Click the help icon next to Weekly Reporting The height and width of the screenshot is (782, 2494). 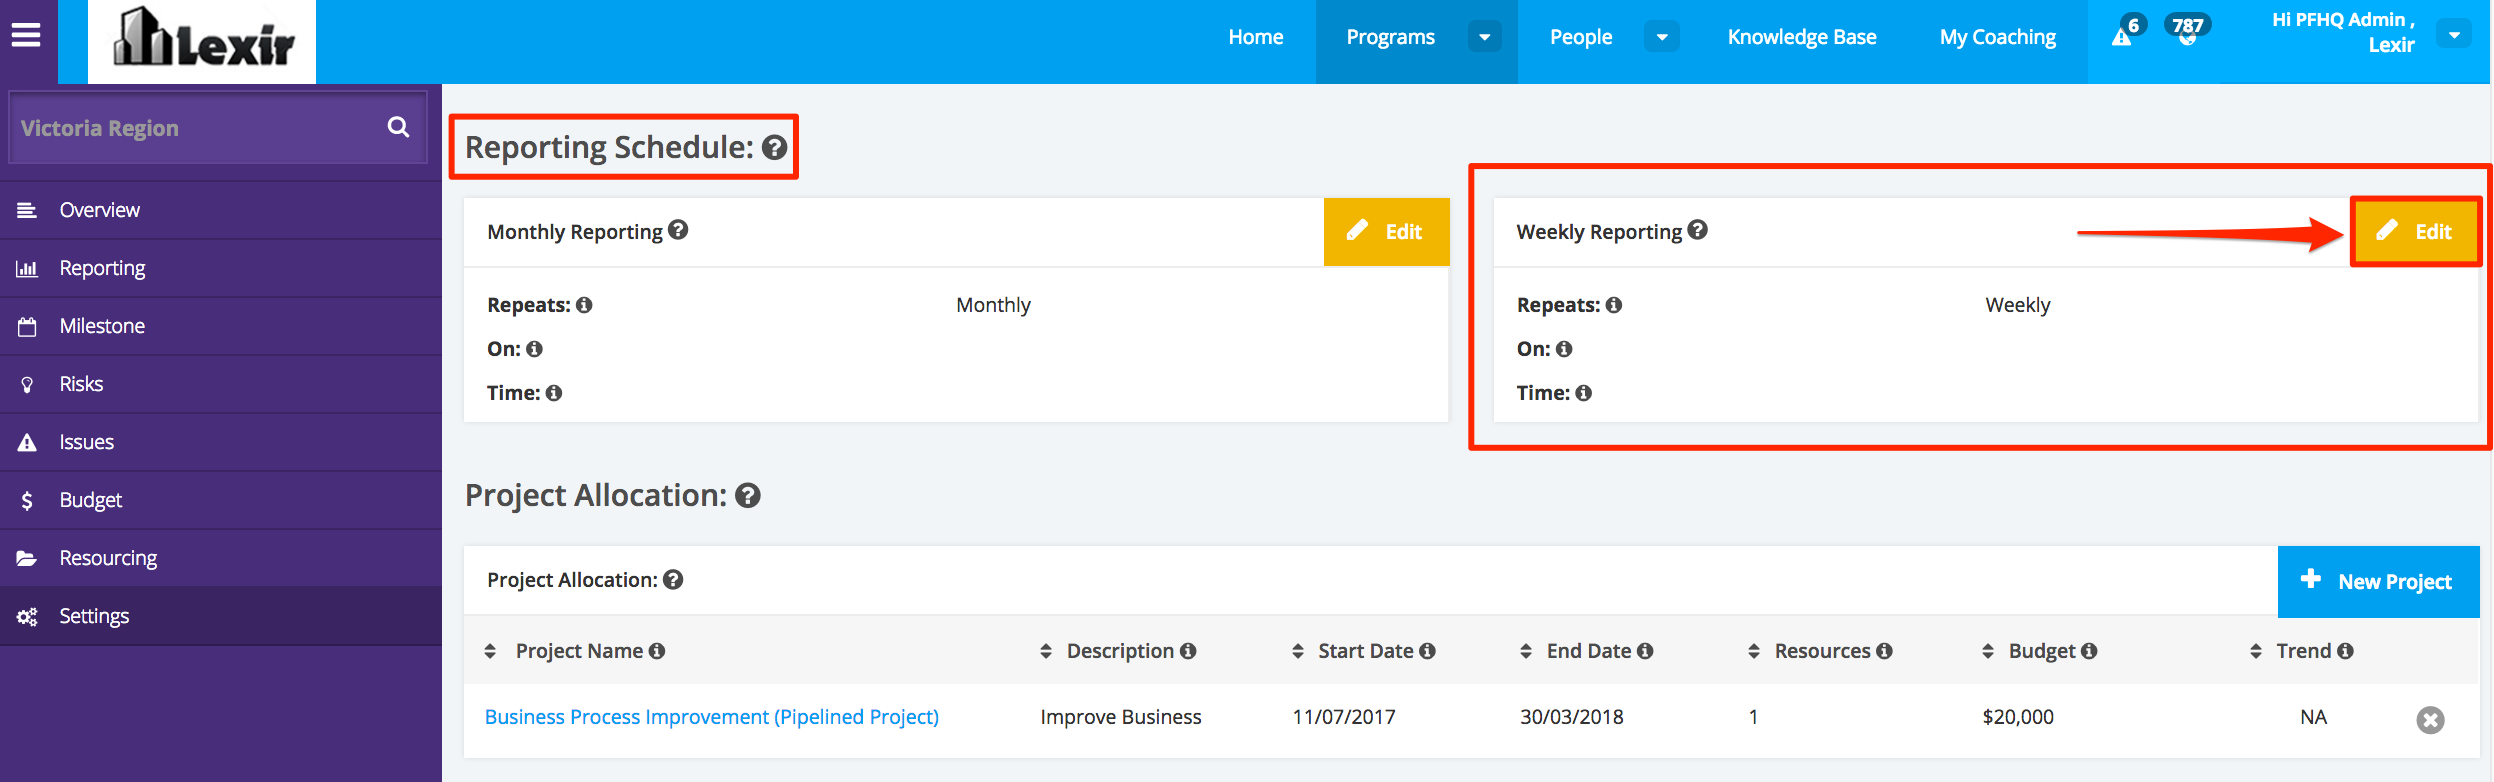(1698, 230)
